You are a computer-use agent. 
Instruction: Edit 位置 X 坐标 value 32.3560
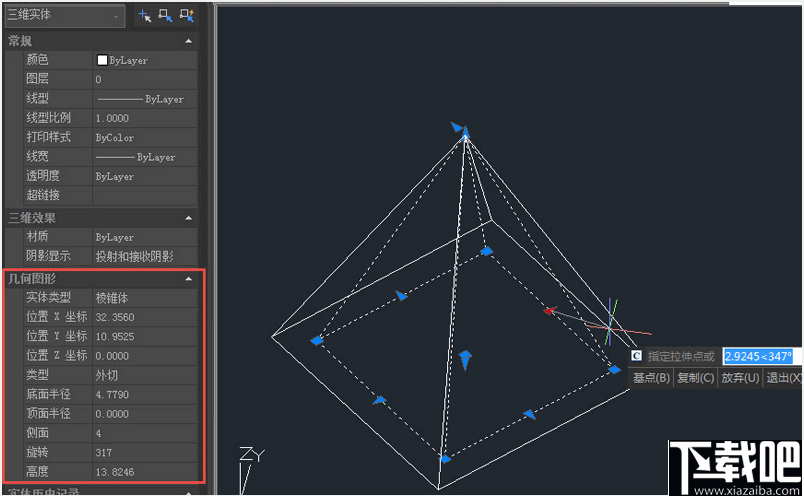point(145,317)
